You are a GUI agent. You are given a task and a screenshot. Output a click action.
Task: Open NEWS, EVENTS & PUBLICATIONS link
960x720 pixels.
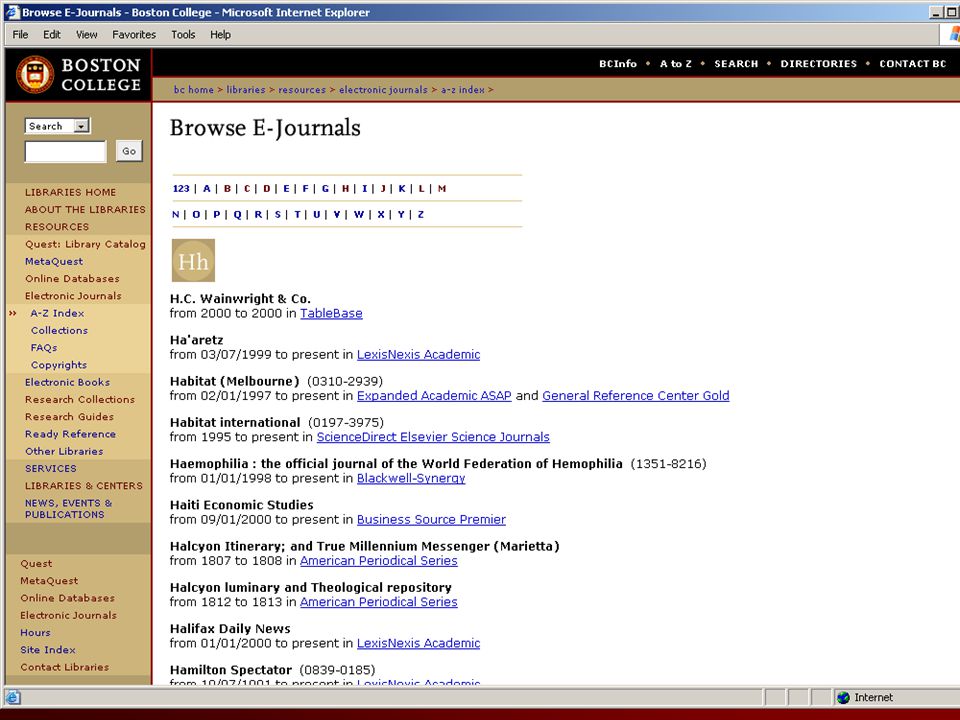coord(69,509)
